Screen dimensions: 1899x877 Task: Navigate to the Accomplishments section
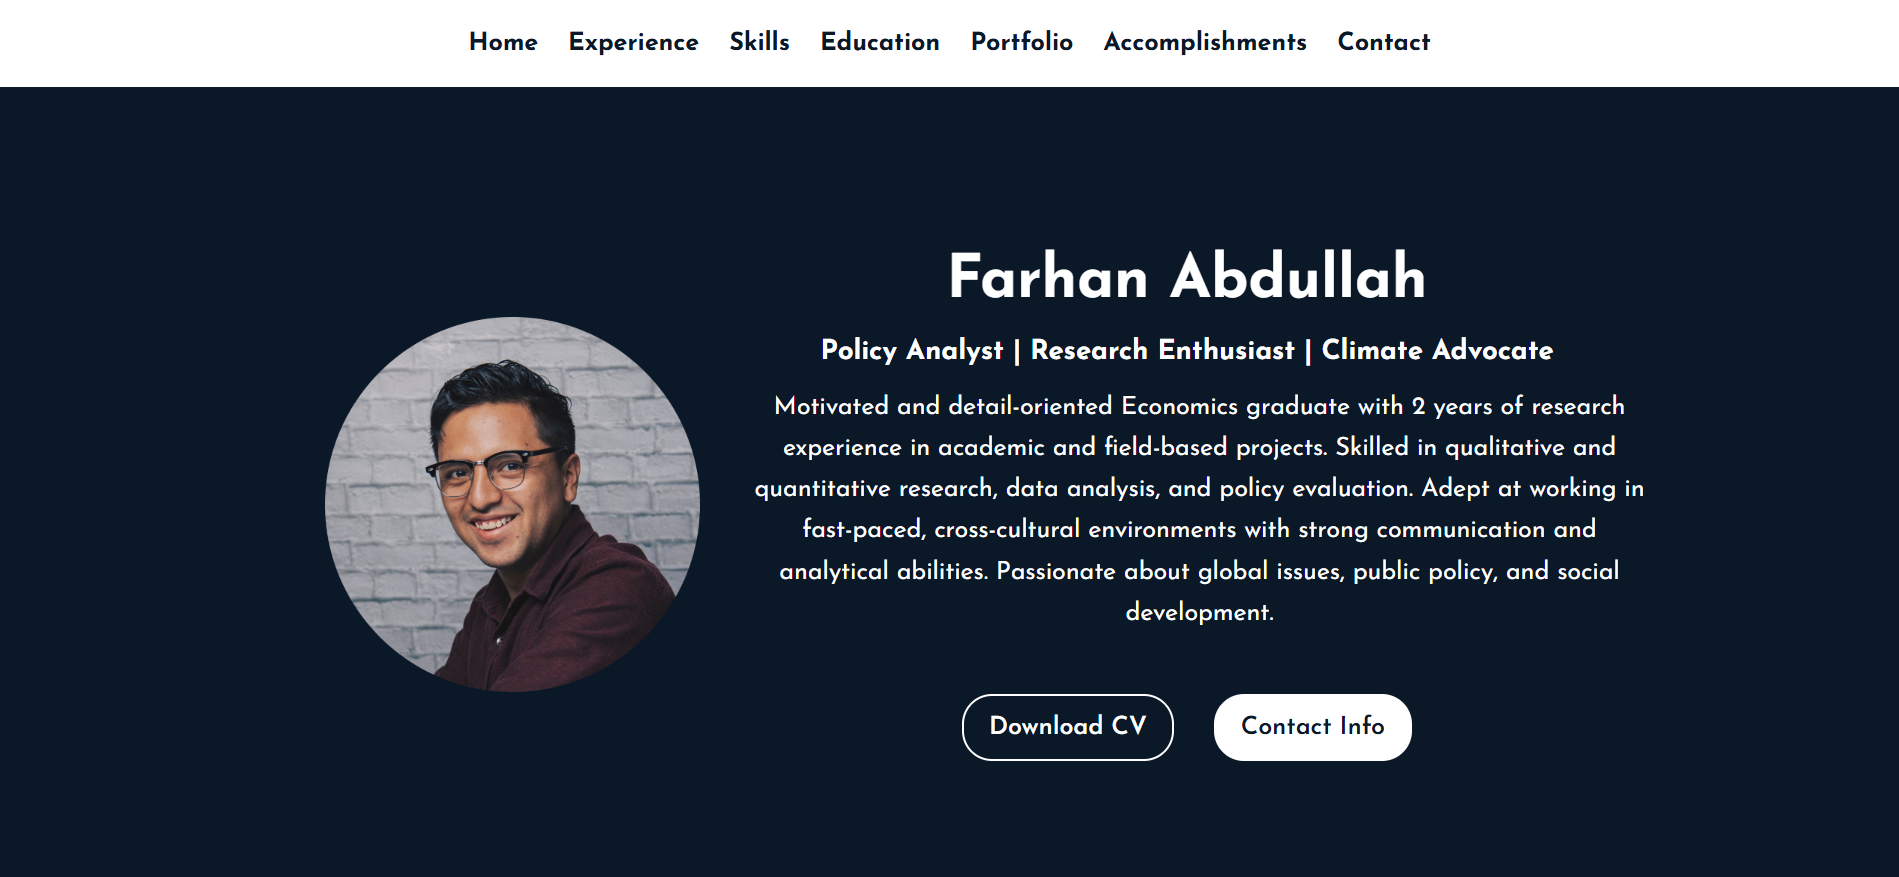click(1205, 42)
